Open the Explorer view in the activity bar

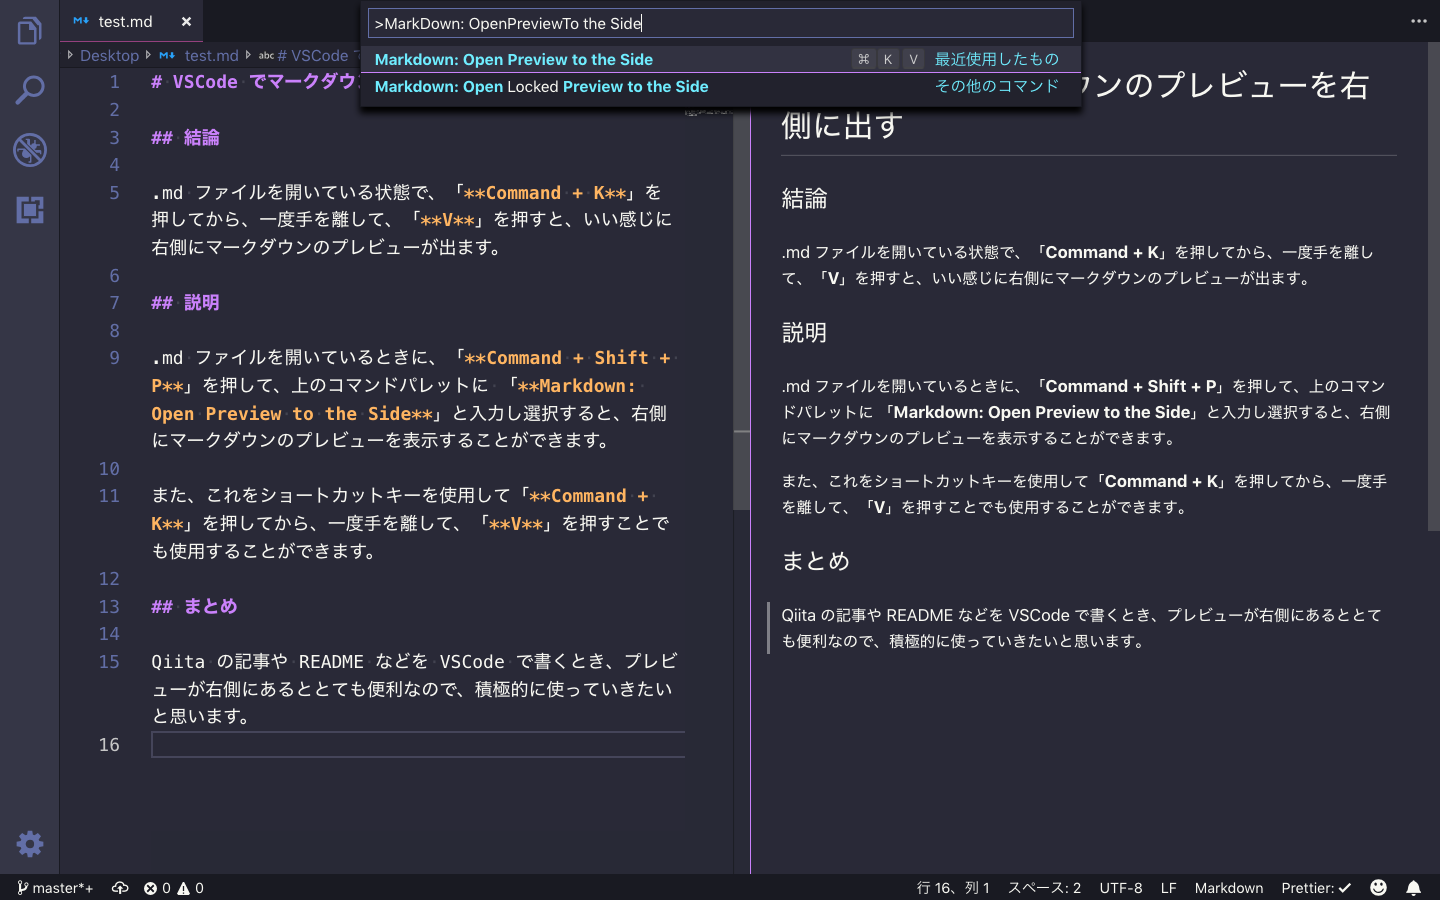pos(29,30)
